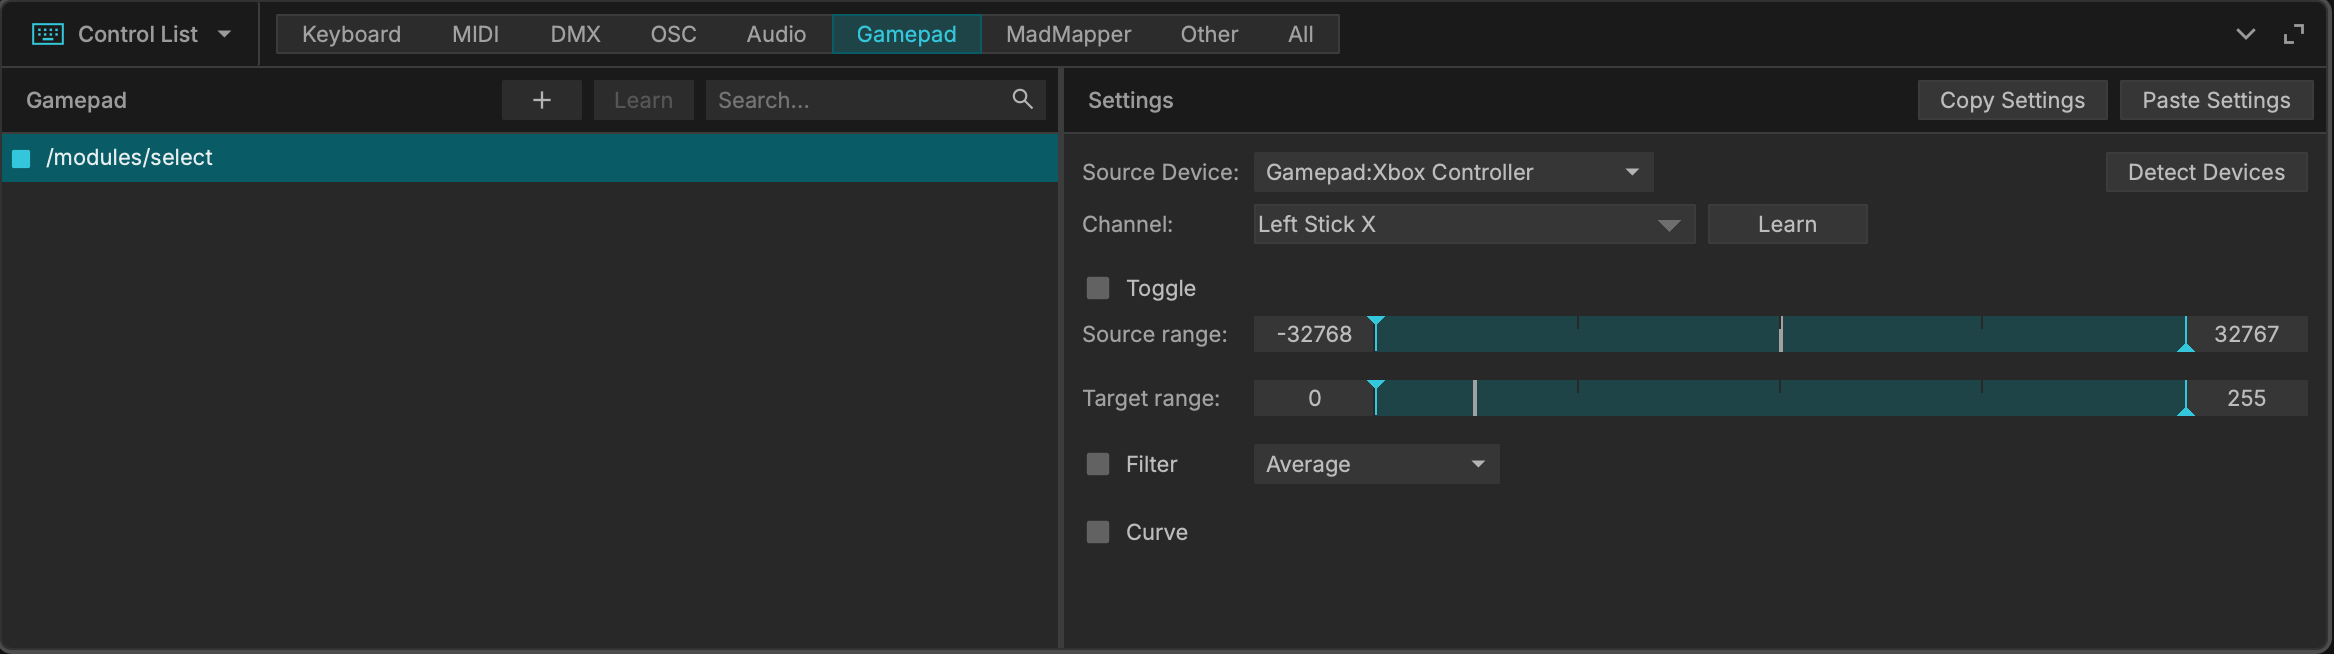Viewport: 2334px width, 654px height.
Task: Open the Source Device dropdown
Action: click(x=1453, y=172)
